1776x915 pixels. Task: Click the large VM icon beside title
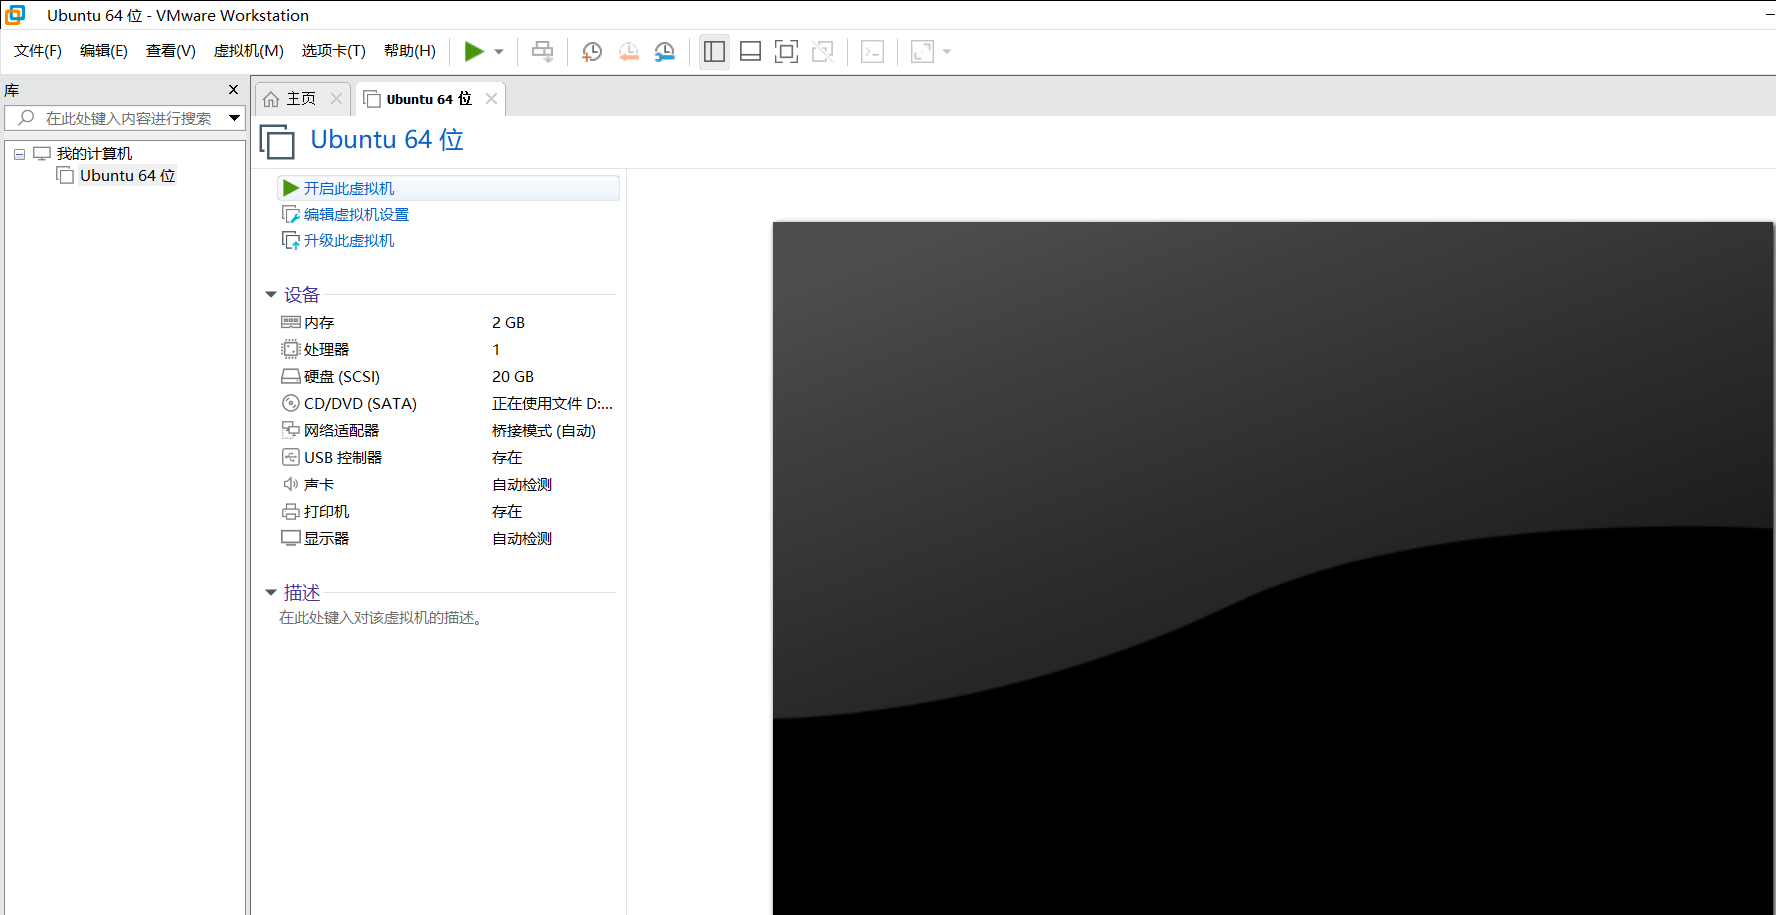point(277,141)
